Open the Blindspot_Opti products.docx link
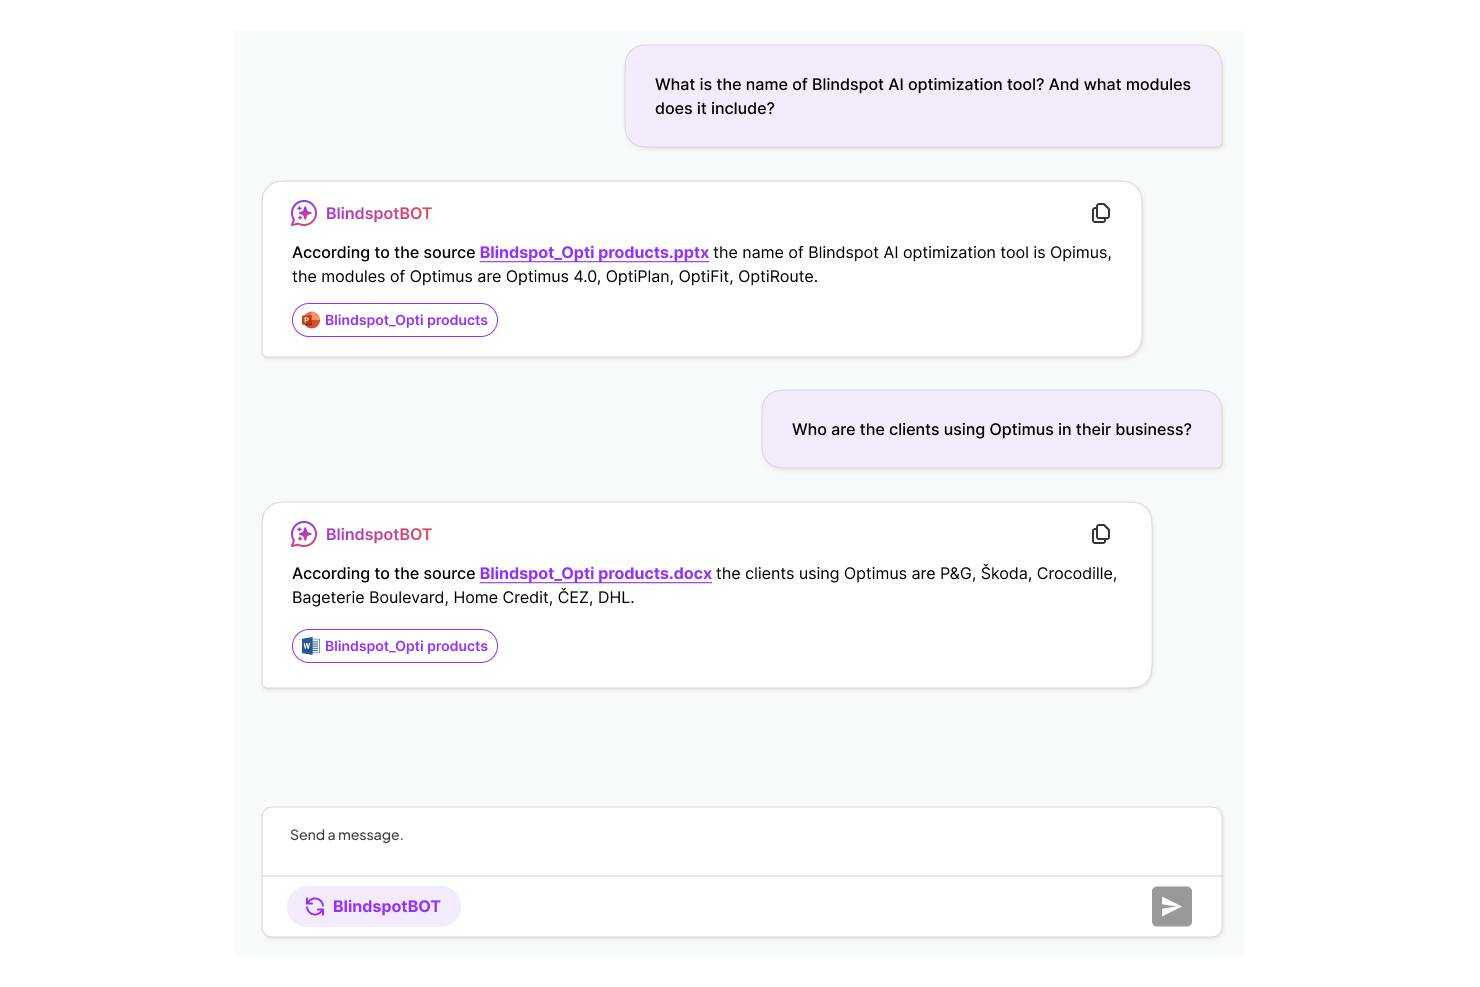This screenshot has width=1480, height=987. pyautogui.click(x=595, y=574)
